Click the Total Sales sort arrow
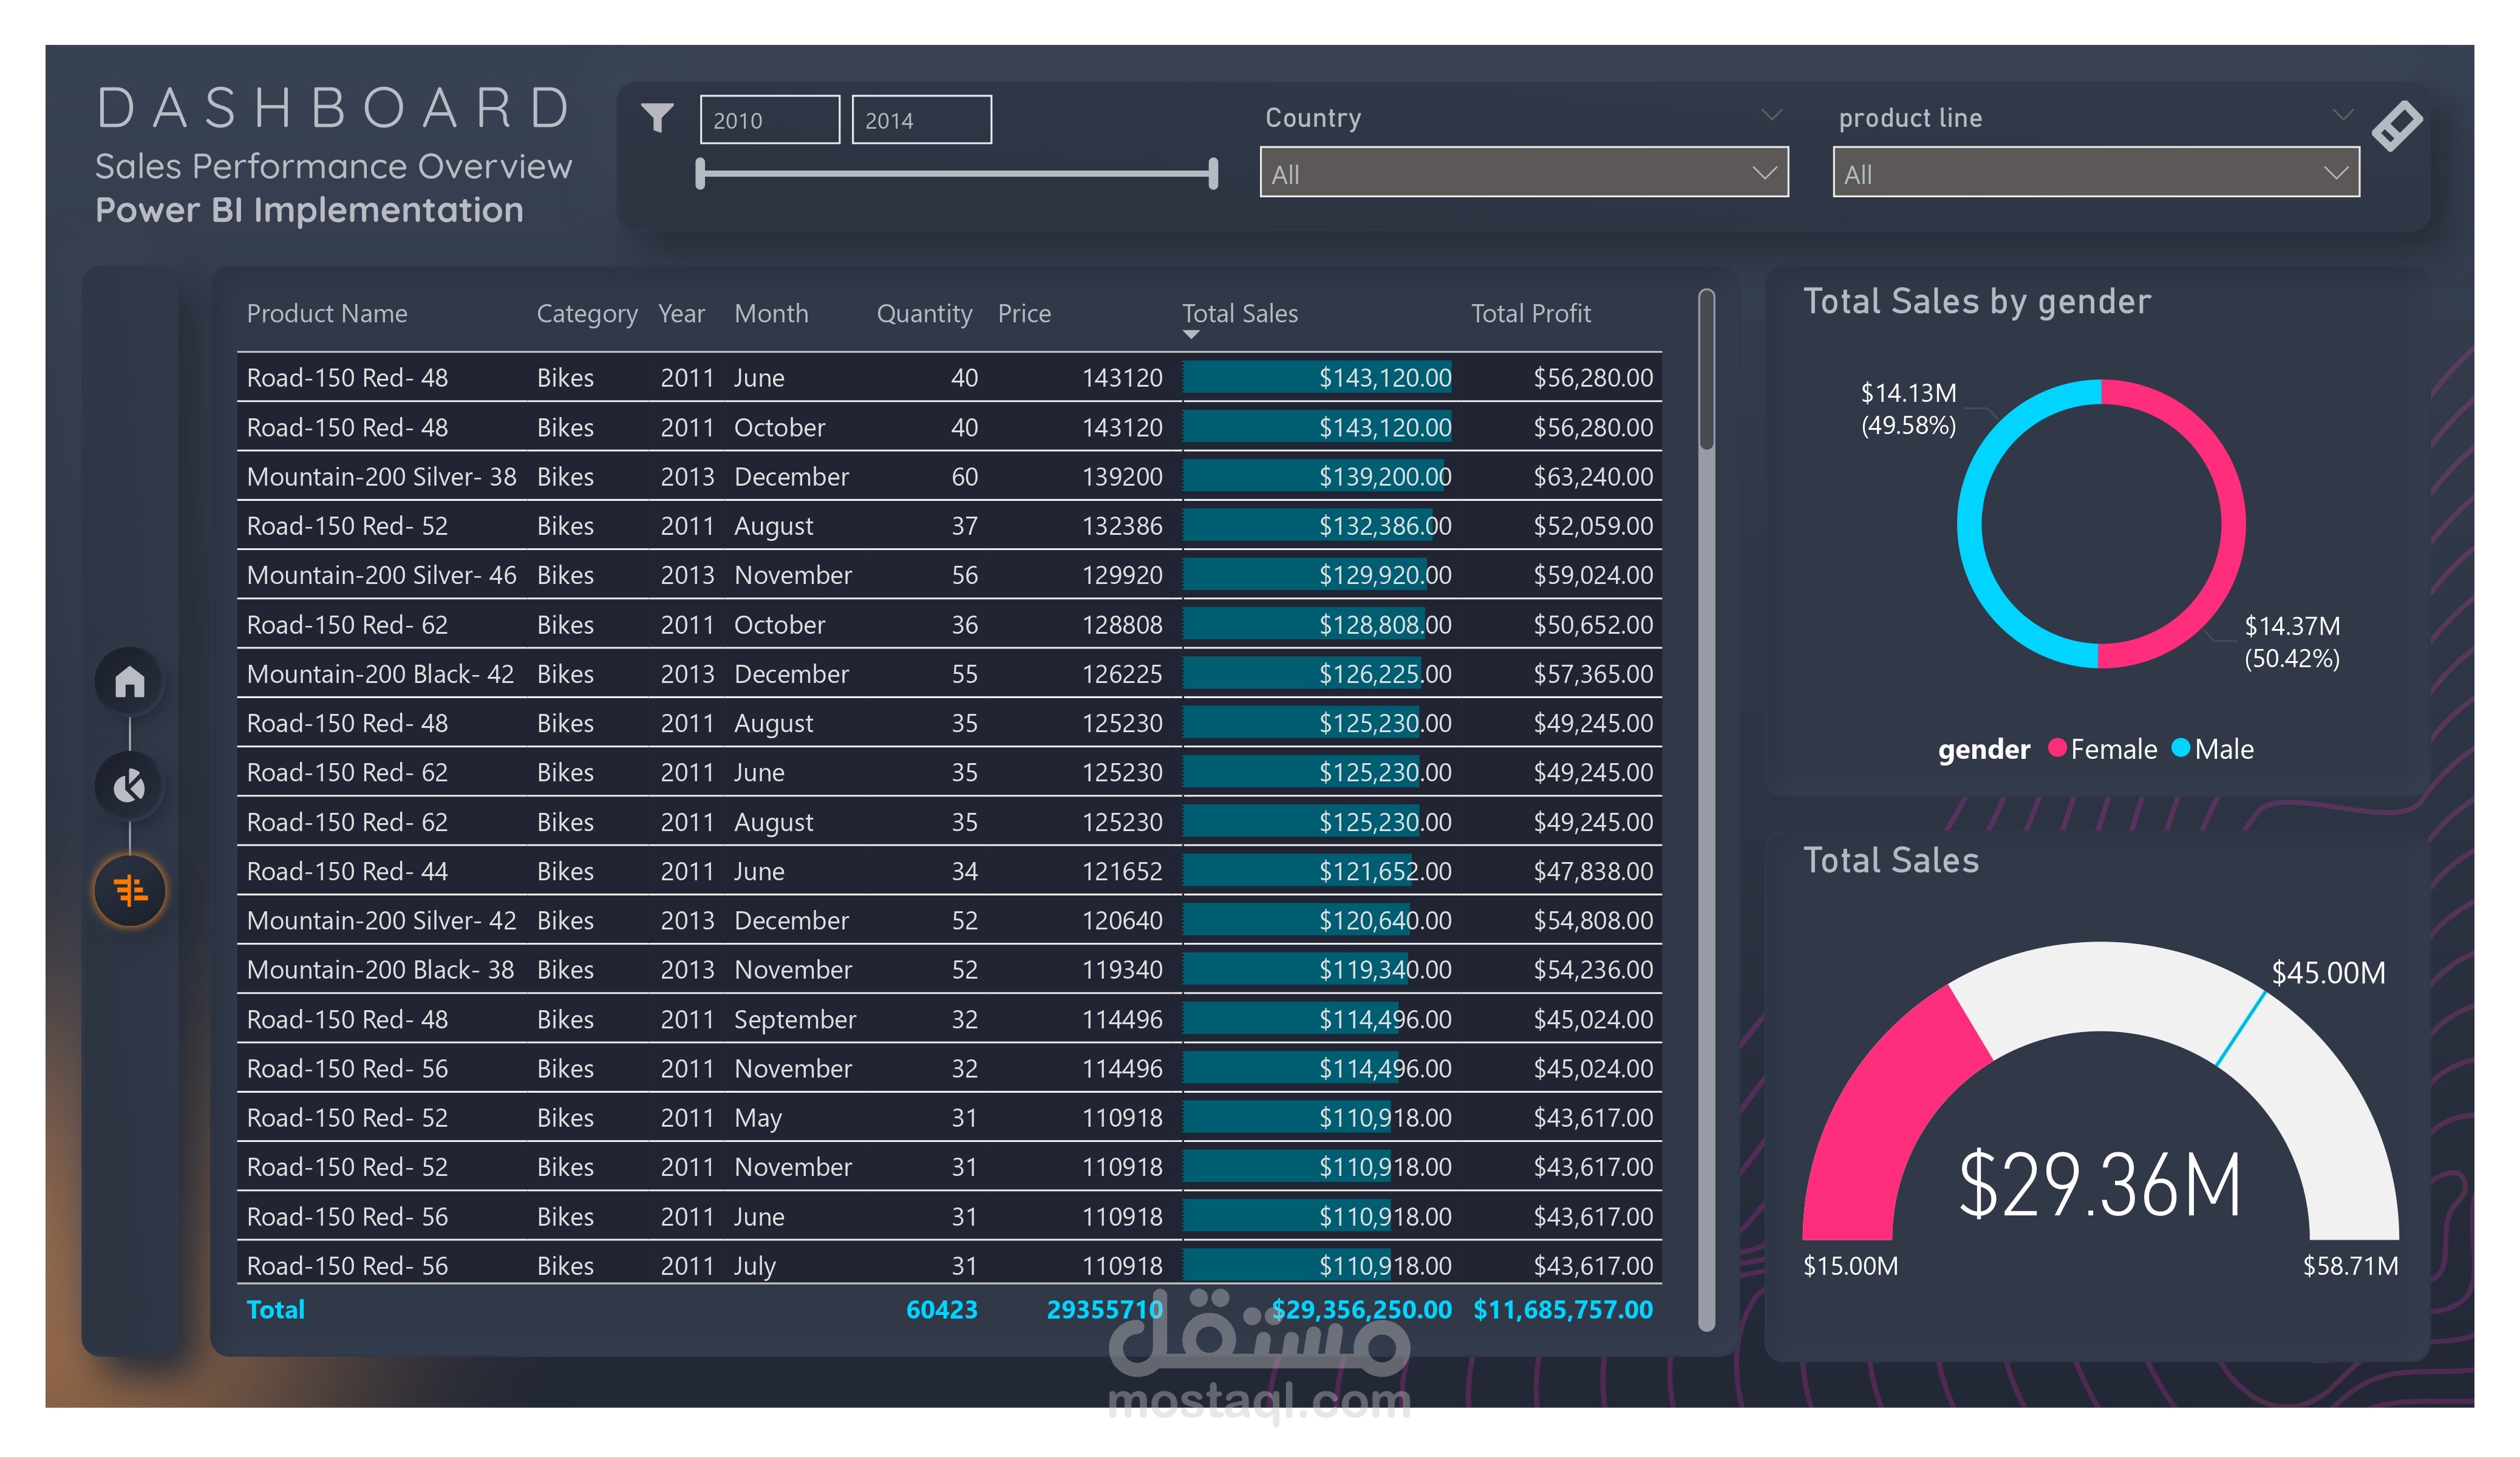 coord(1190,335)
